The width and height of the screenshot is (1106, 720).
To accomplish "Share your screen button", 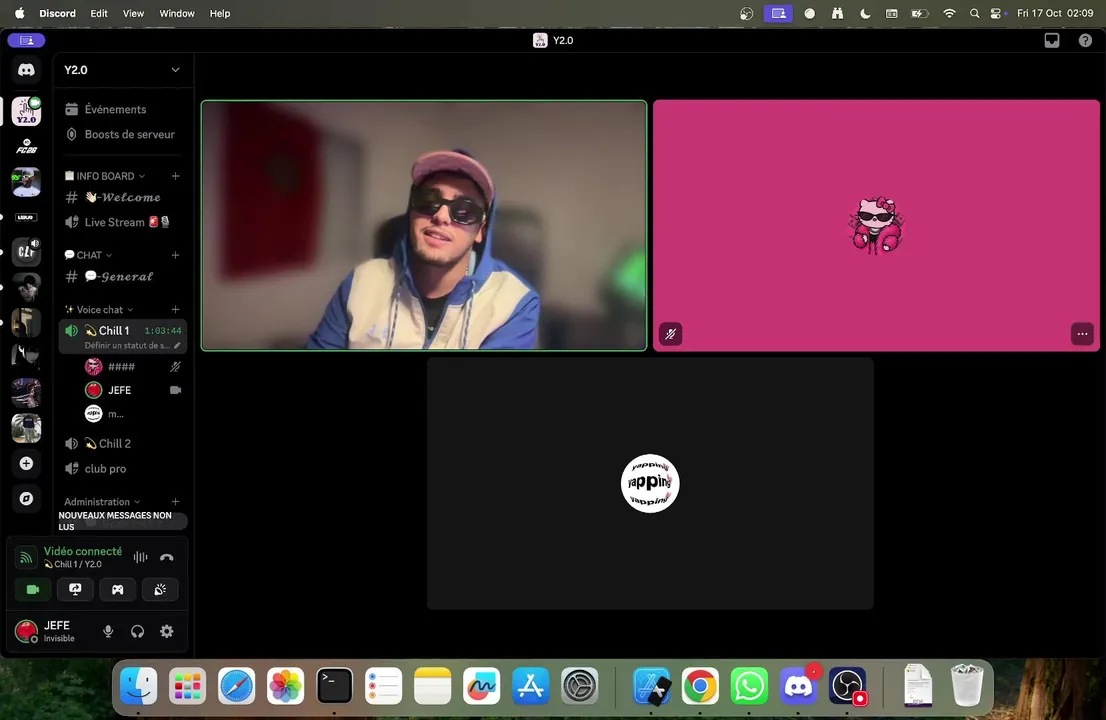I will click(x=75, y=590).
